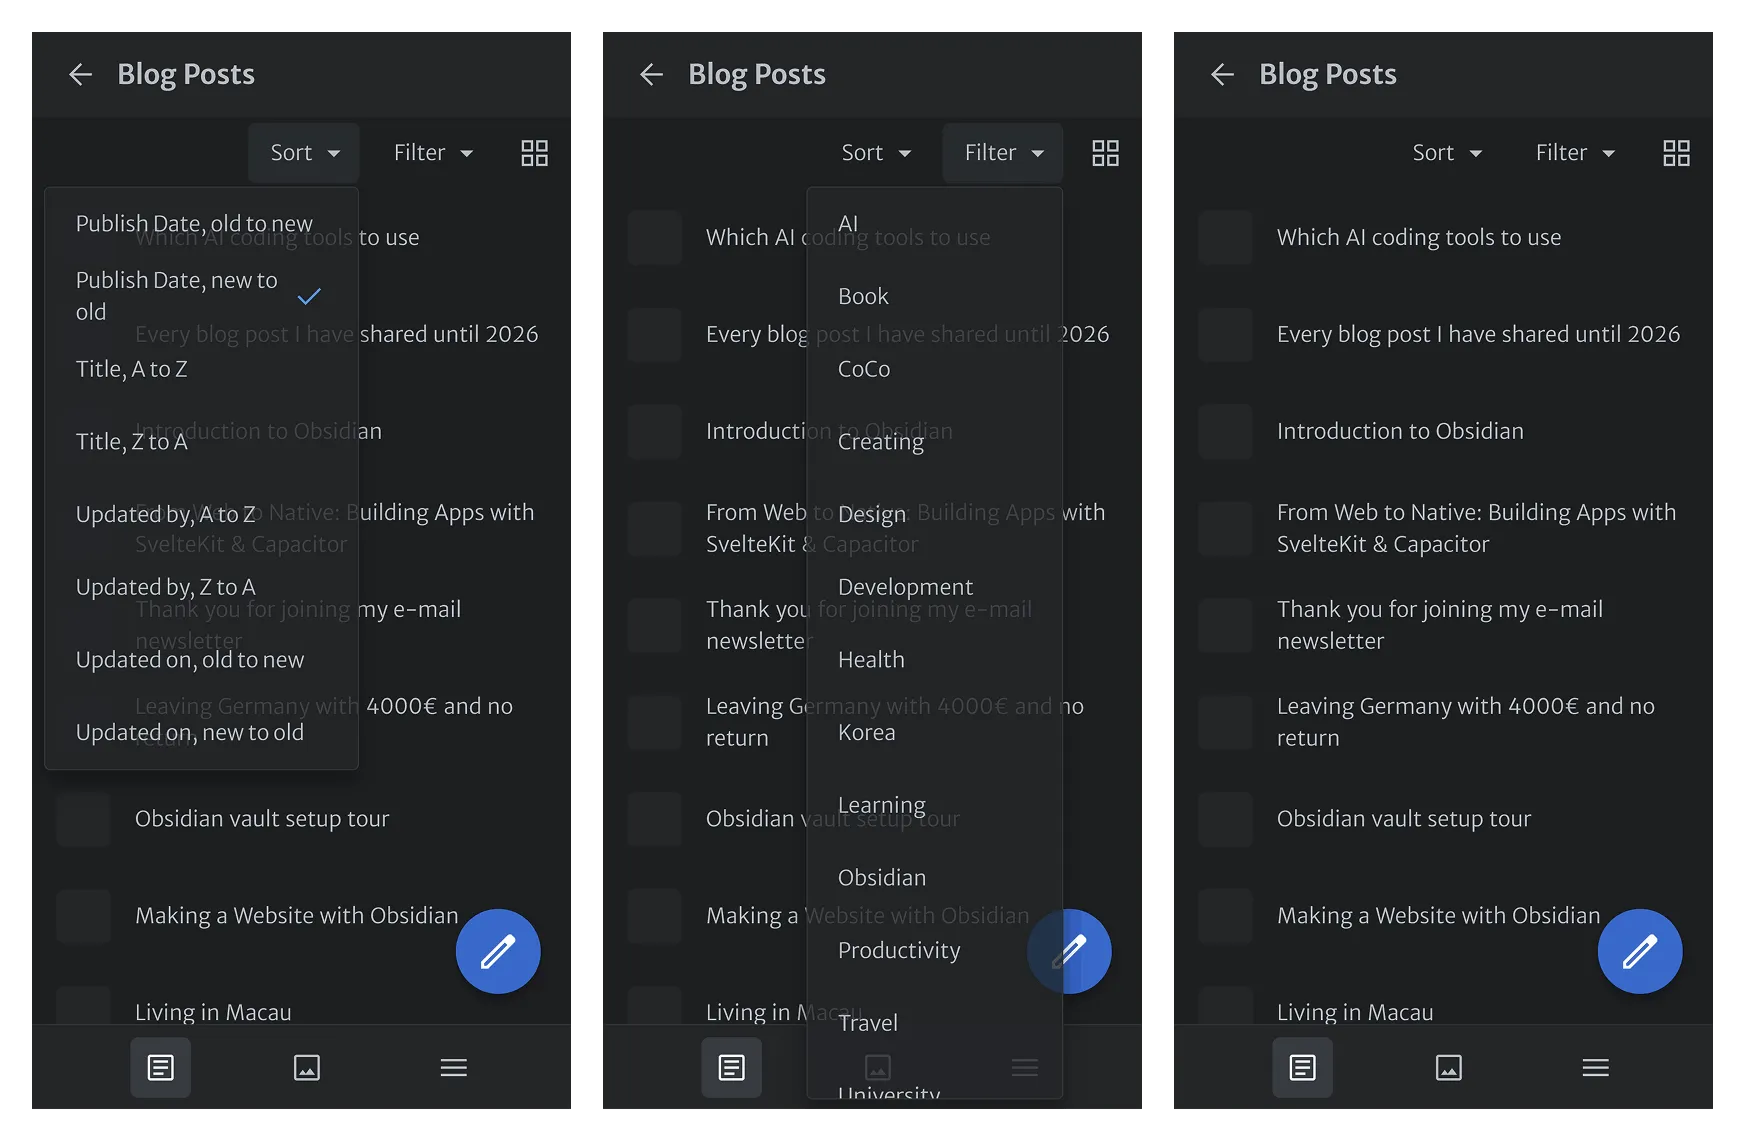Filter by 'Travel' tag
This screenshot has width=1745, height=1142.
pyautogui.click(x=935, y=1023)
